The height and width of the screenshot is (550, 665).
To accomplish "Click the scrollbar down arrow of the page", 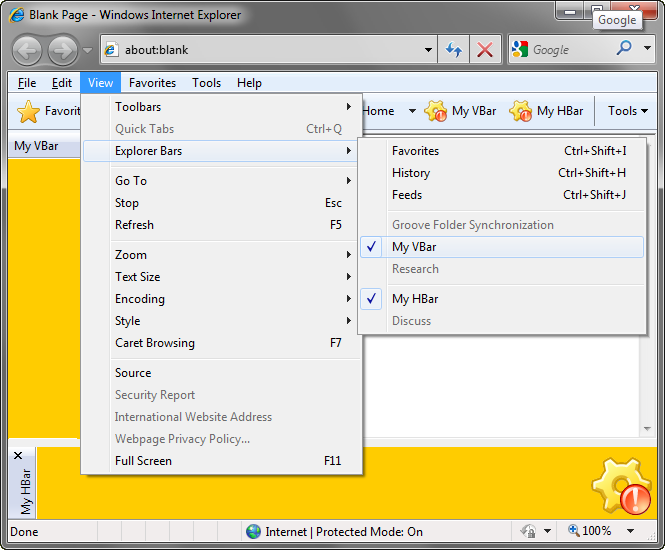I will pyautogui.click(x=647, y=429).
